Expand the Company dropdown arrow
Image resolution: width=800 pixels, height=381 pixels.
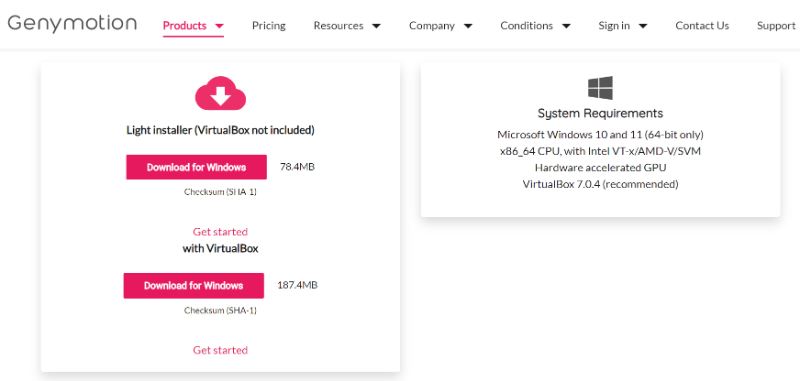(x=467, y=26)
